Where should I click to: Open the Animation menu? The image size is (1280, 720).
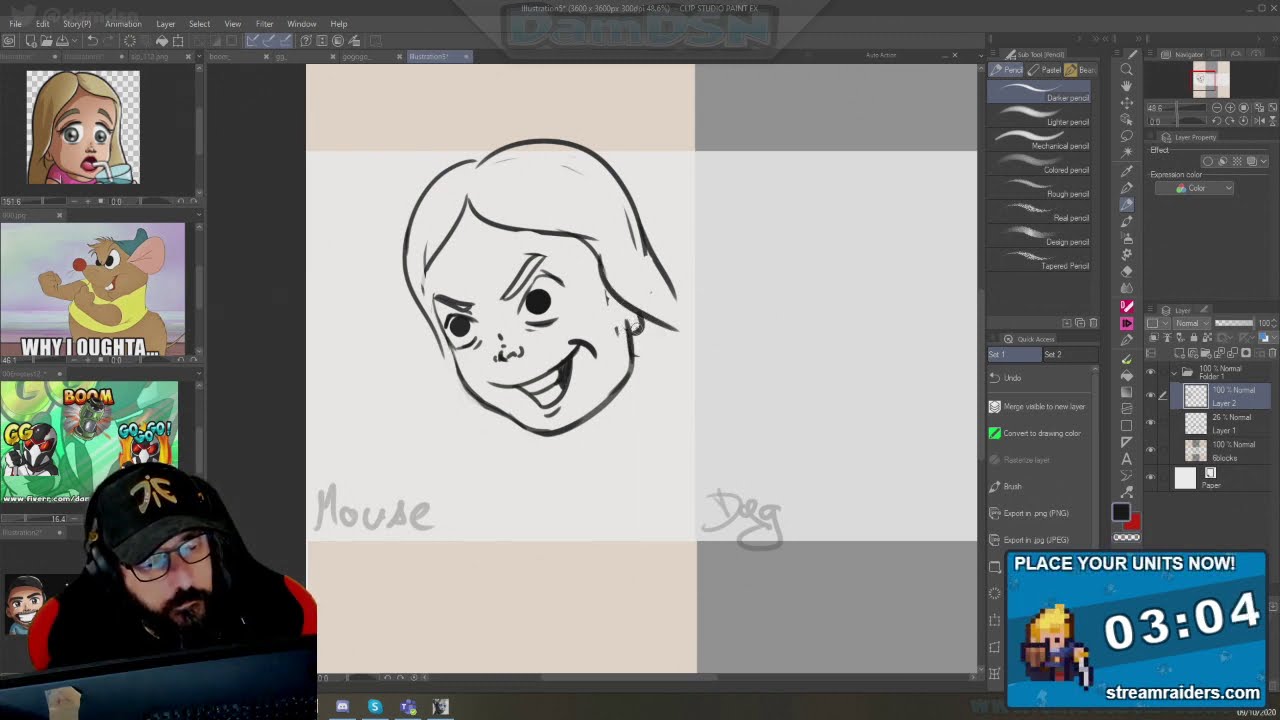click(123, 24)
